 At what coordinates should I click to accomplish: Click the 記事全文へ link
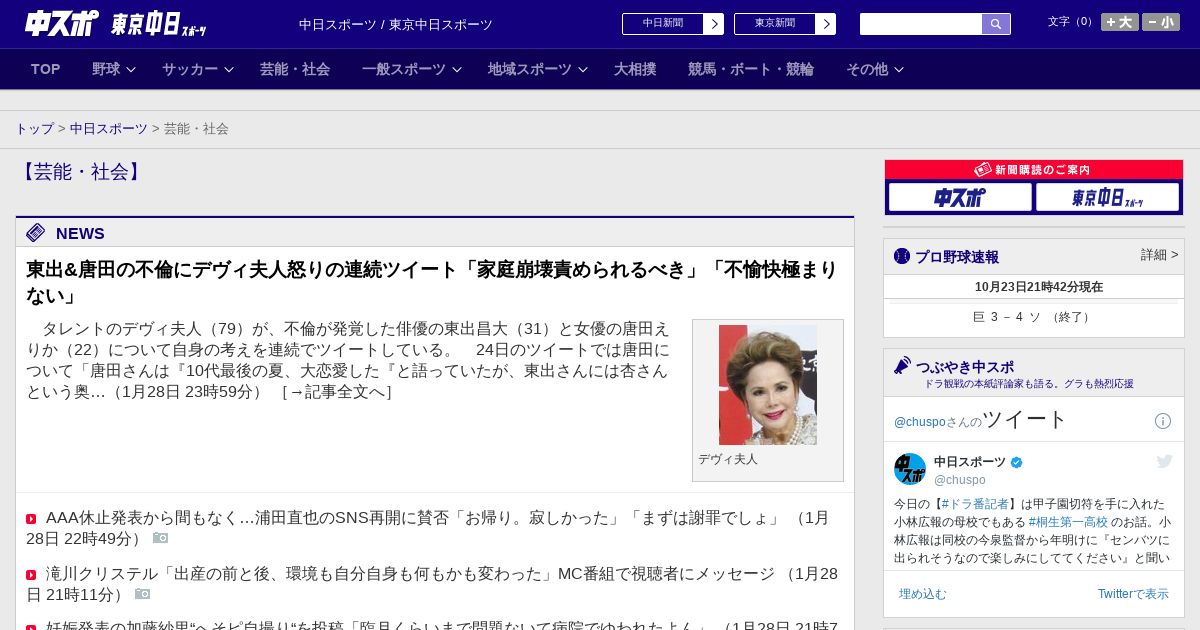coord(337,392)
